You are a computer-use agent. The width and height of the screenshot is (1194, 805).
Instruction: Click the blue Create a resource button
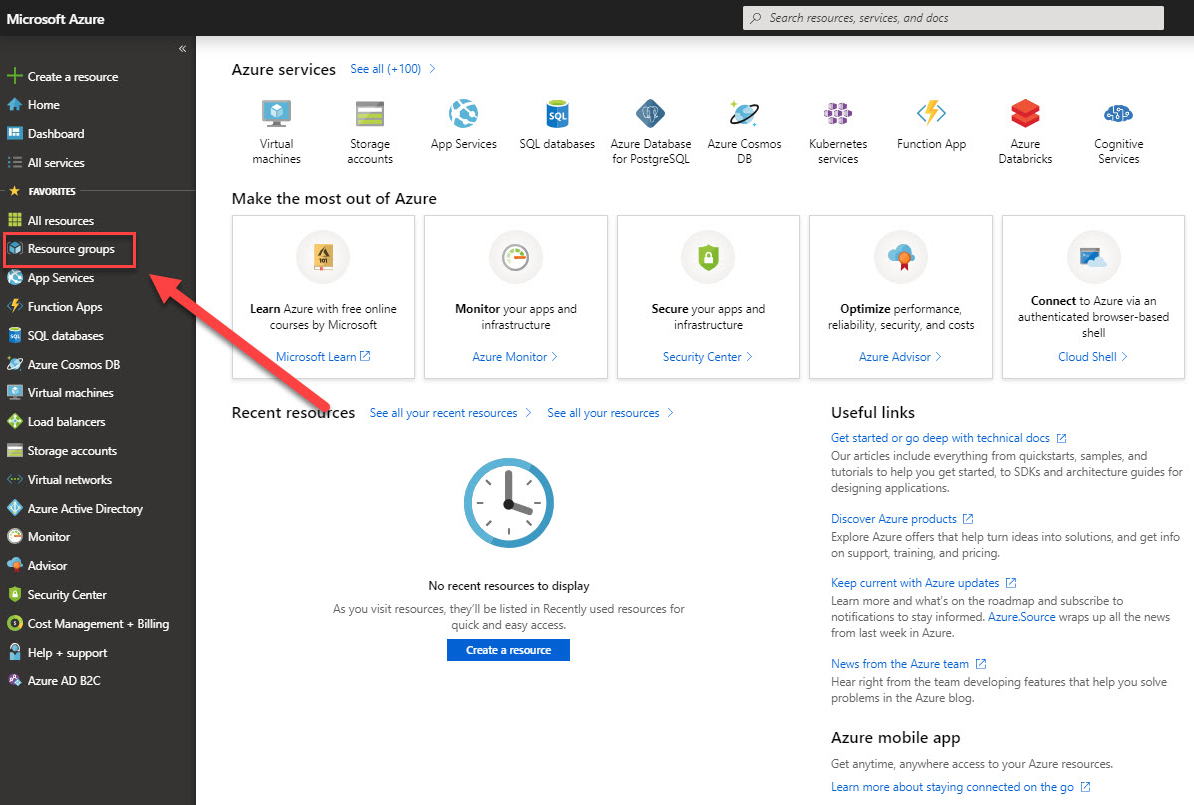tap(508, 650)
